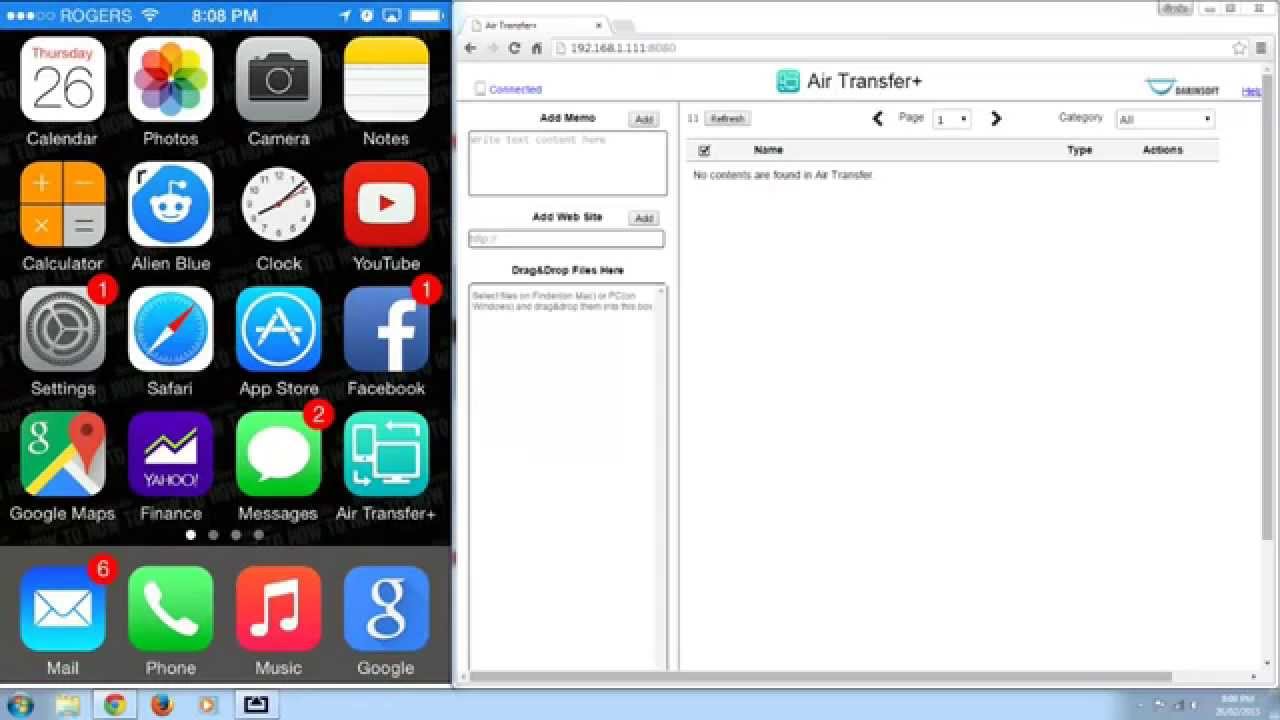Click the memo text area

tap(568, 163)
